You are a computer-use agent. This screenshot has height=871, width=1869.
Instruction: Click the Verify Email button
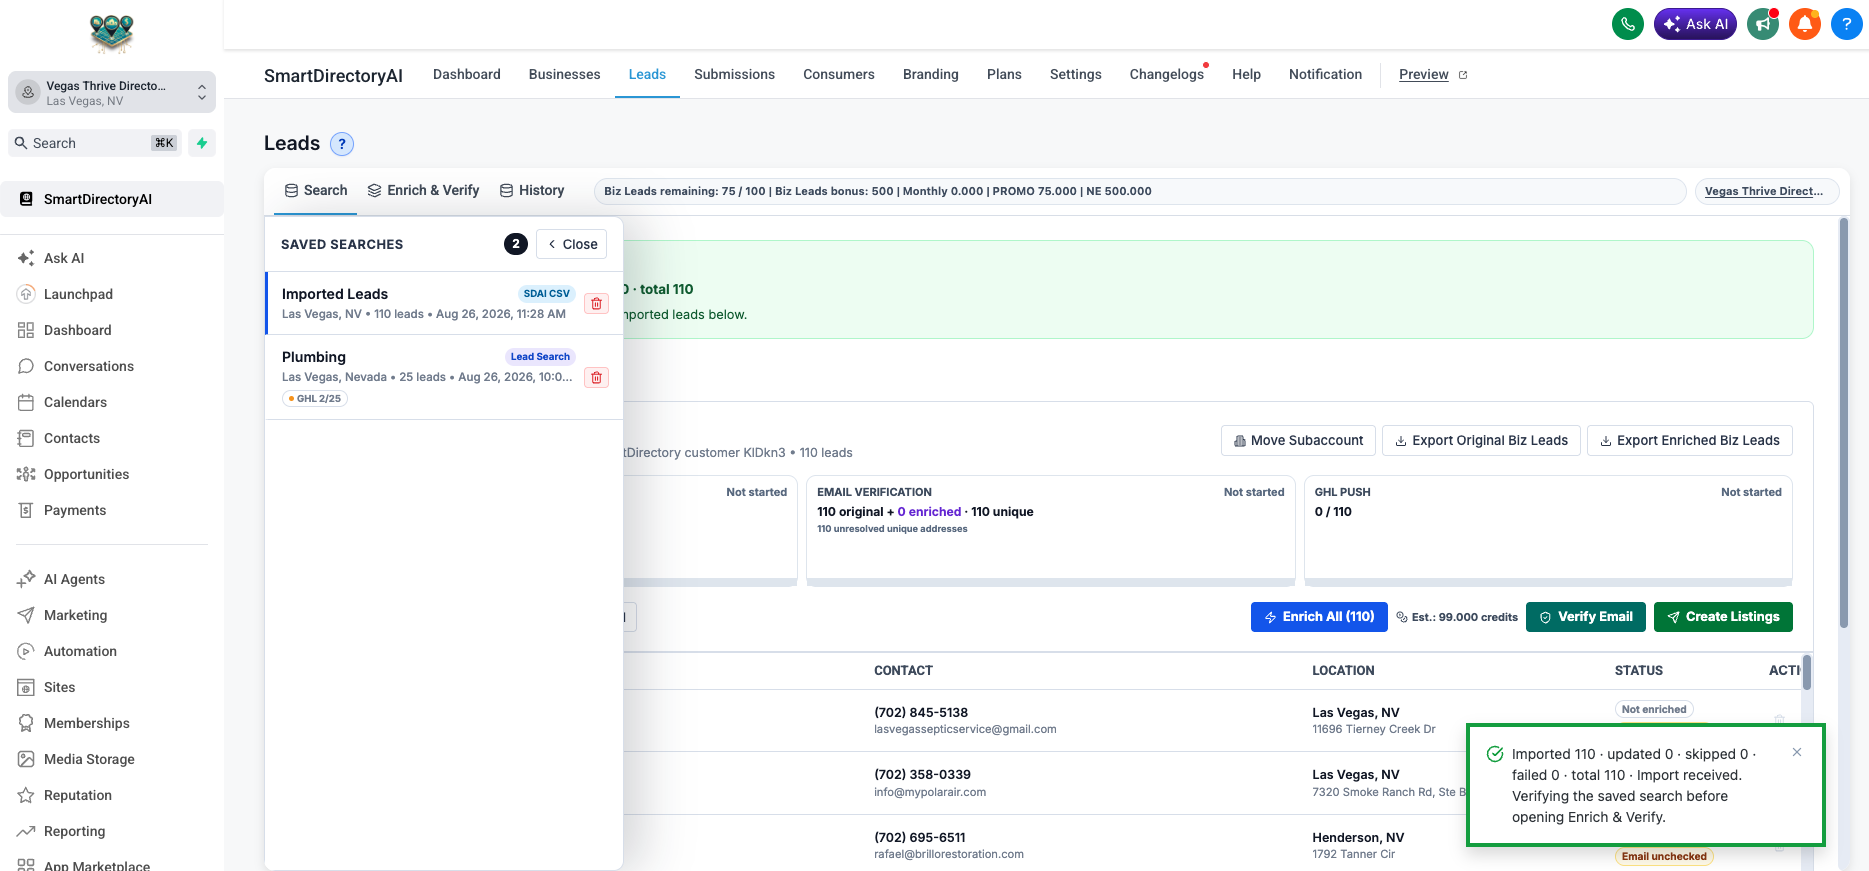point(1586,617)
